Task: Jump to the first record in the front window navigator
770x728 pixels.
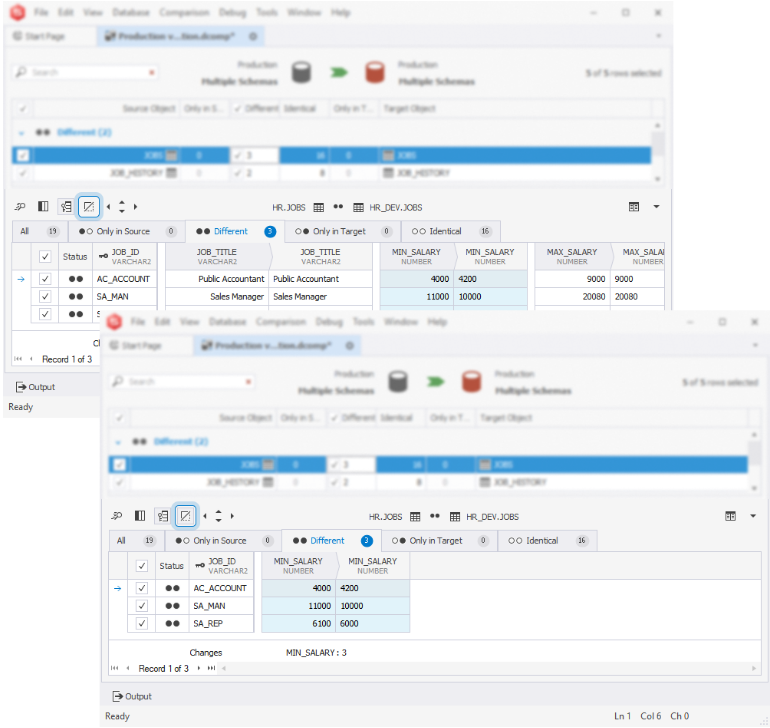Action: point(114,668)
